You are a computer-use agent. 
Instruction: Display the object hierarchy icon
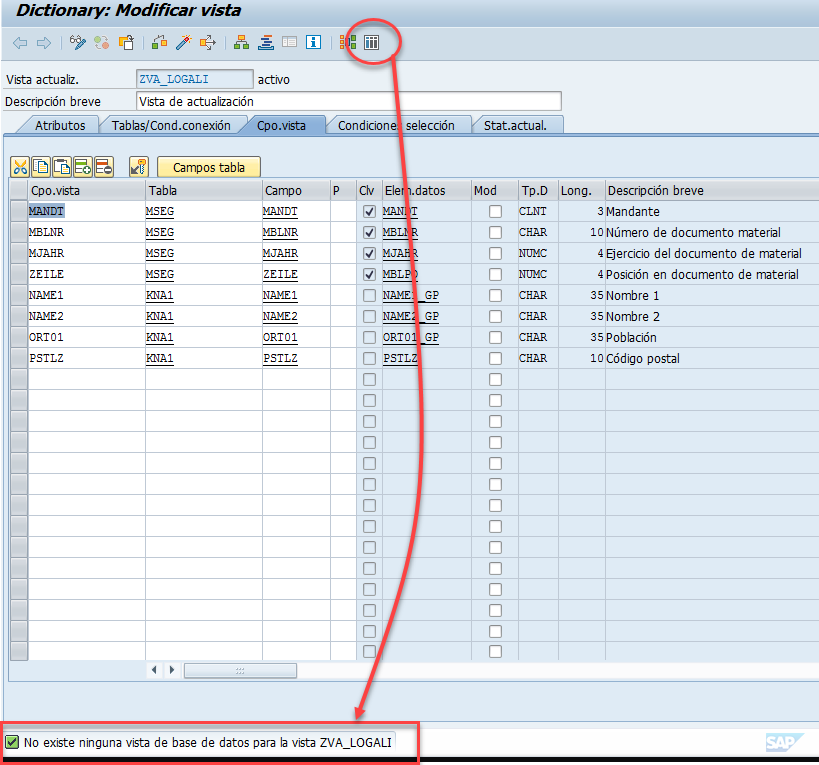click(x=241, y=42)
